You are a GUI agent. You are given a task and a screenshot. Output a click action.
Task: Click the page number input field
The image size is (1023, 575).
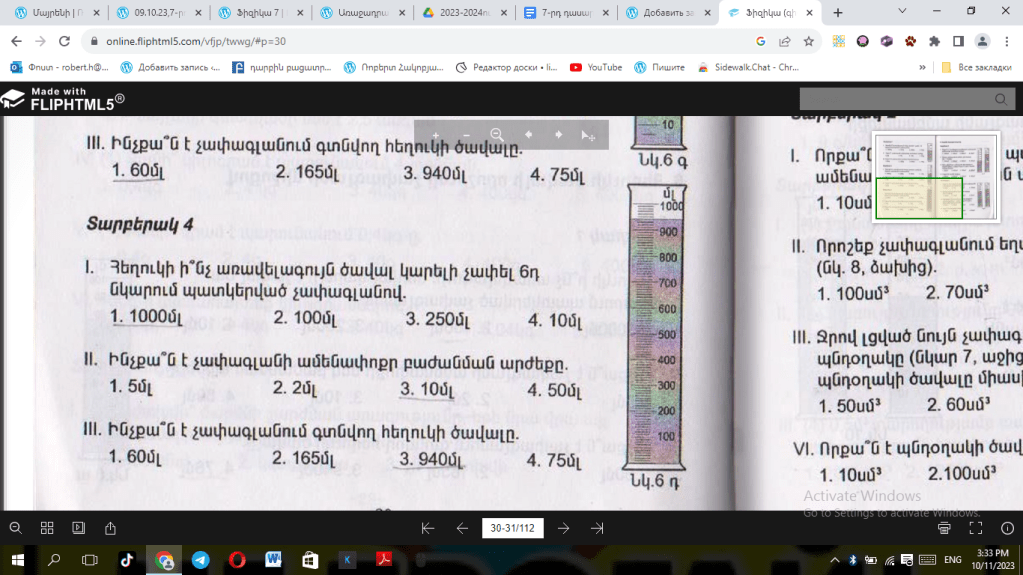[x=512, y=528]
